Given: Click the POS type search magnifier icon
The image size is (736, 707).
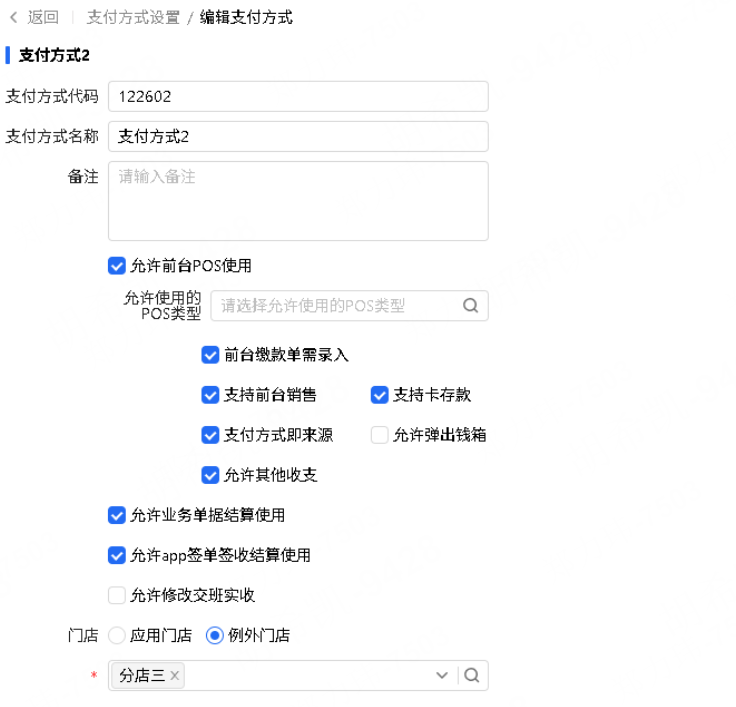Looking at the screenshot, I should (471, 306).
